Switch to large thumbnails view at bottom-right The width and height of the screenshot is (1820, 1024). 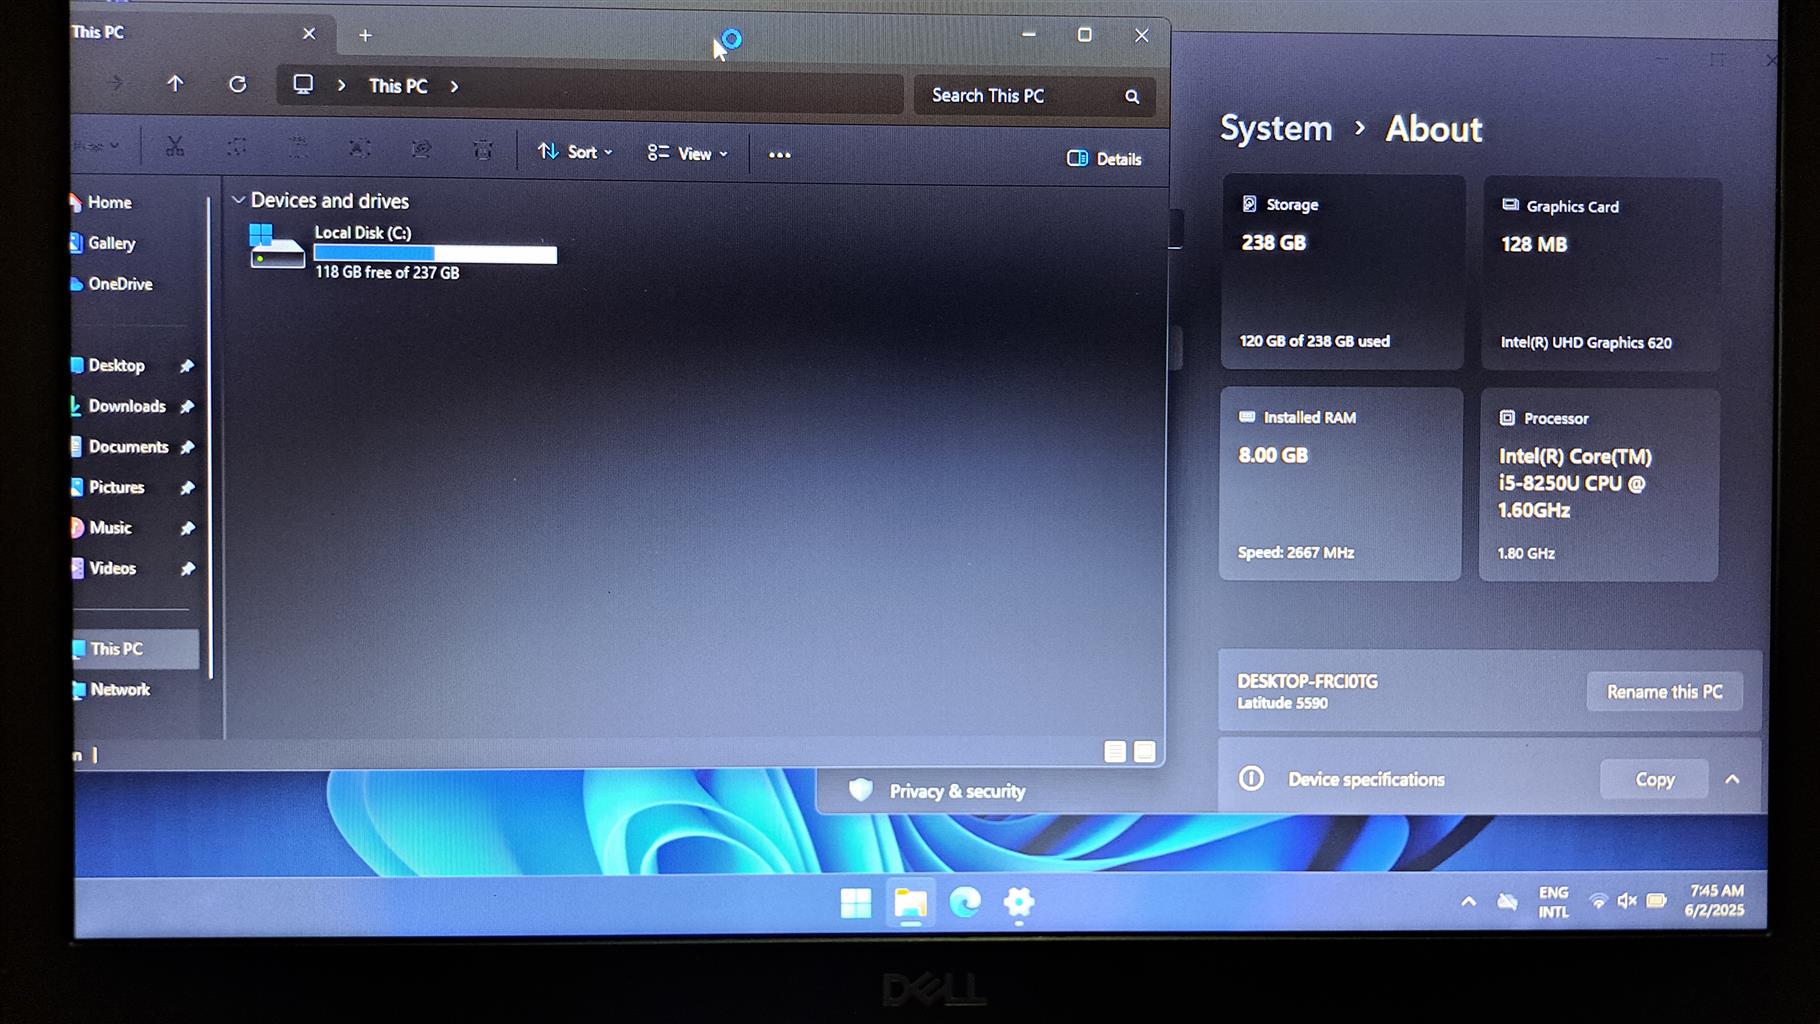(x=1145, y=752)
